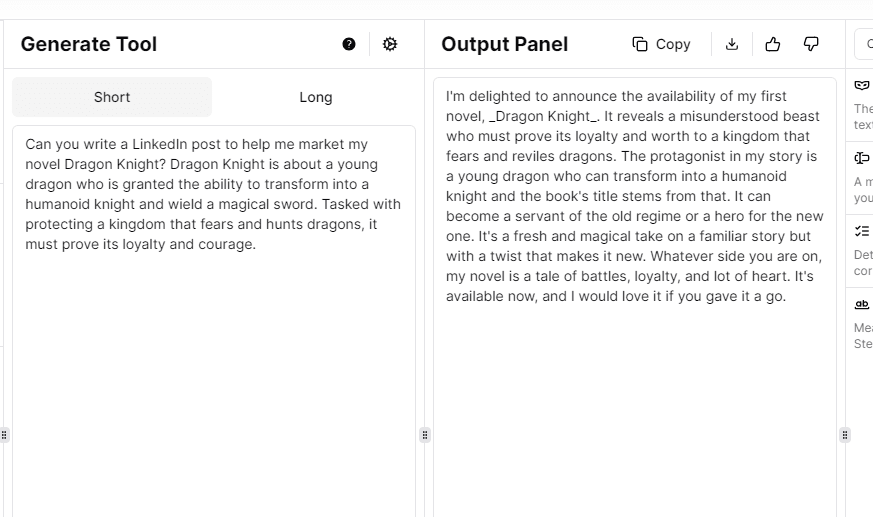Click the Output Panel heading

[504, 44]
